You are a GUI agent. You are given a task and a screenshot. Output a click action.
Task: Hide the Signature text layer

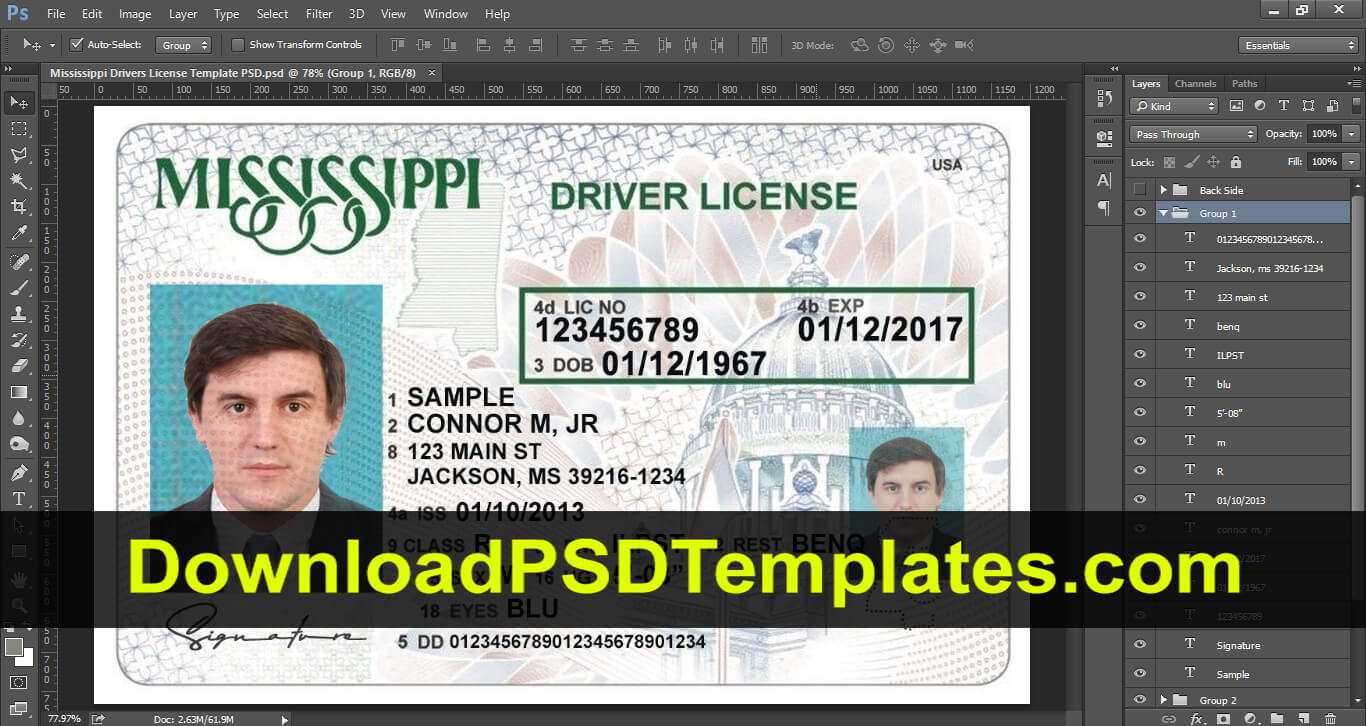pos(1140,645)
